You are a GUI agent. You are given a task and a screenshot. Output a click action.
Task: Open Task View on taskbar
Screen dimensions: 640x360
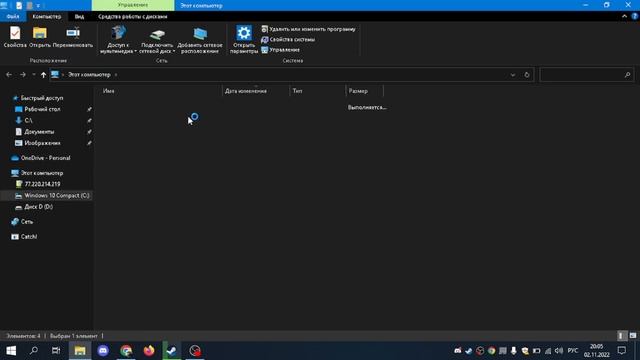(56, 351)
